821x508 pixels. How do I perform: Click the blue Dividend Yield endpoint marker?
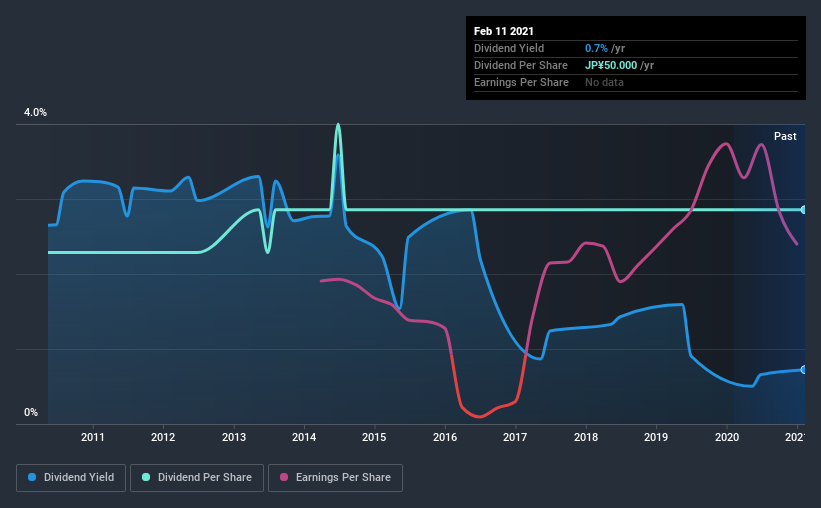pyautogui.click(x=804, y=370)
